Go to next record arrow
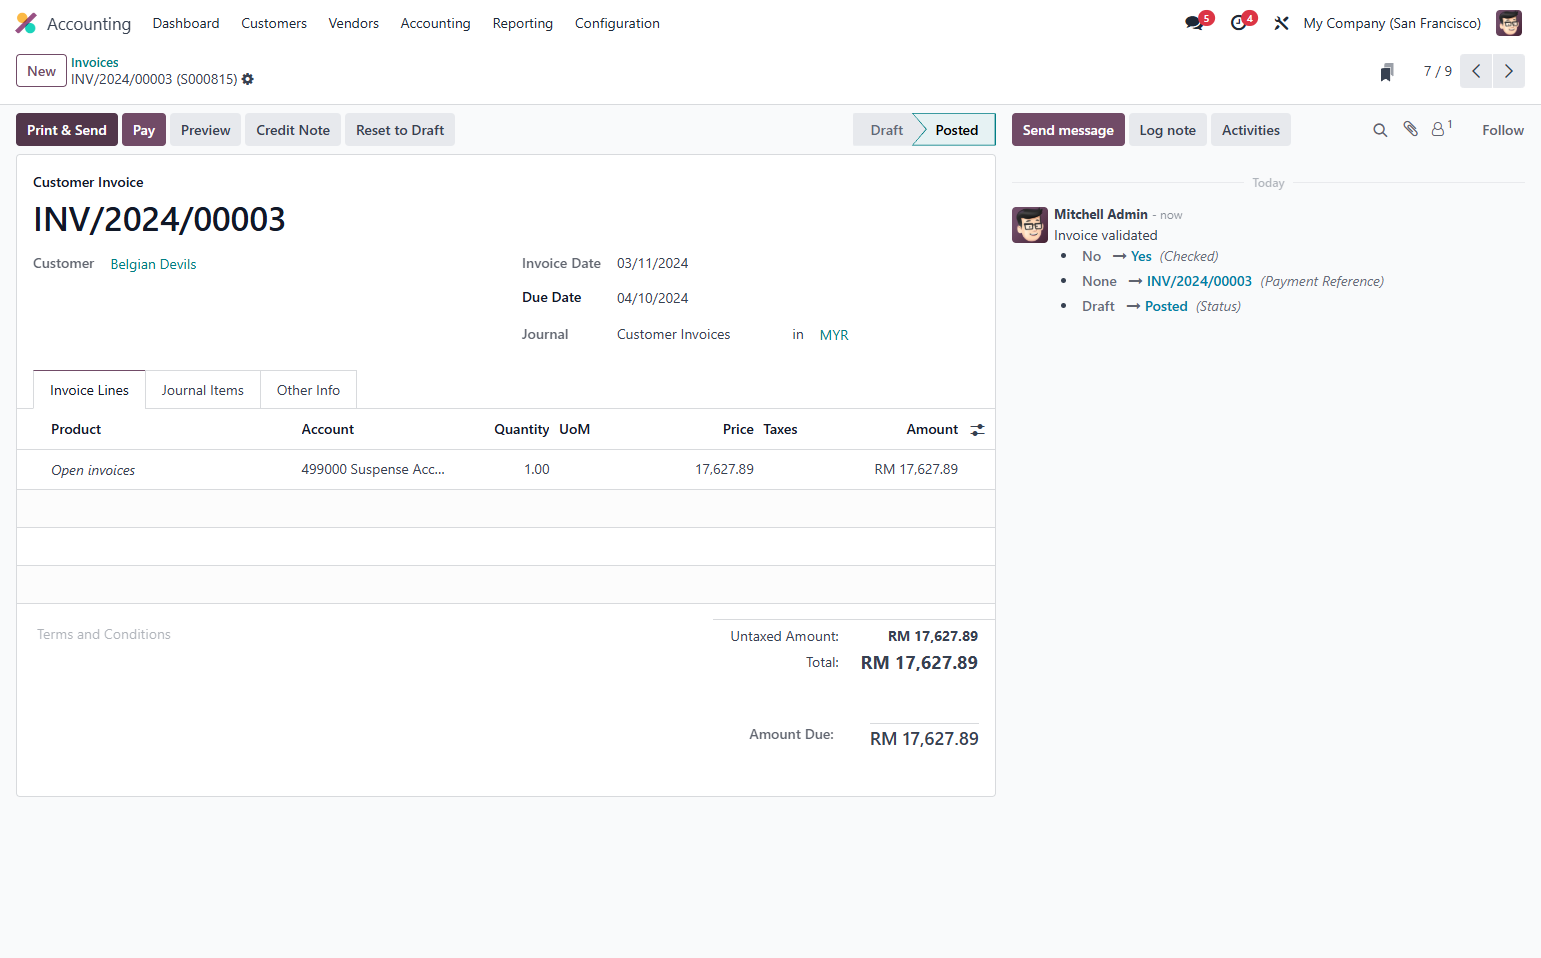Screen dimensions: 1541x958 (1509, 71)
